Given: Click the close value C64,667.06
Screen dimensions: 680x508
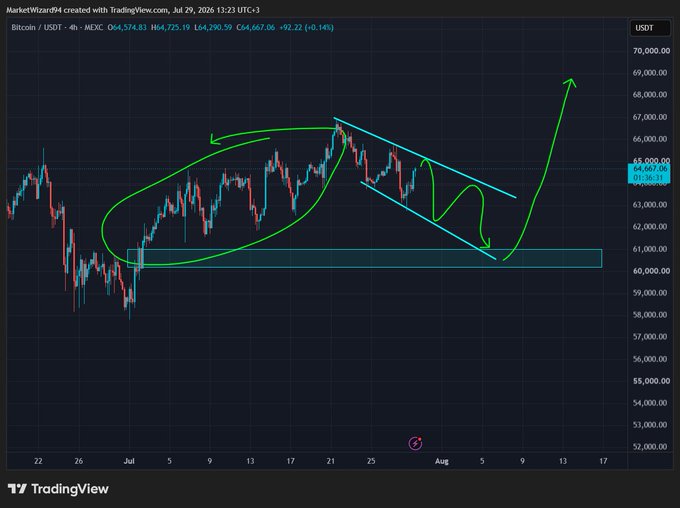Looking at the screenshot, I should click(x=255, y=27).
